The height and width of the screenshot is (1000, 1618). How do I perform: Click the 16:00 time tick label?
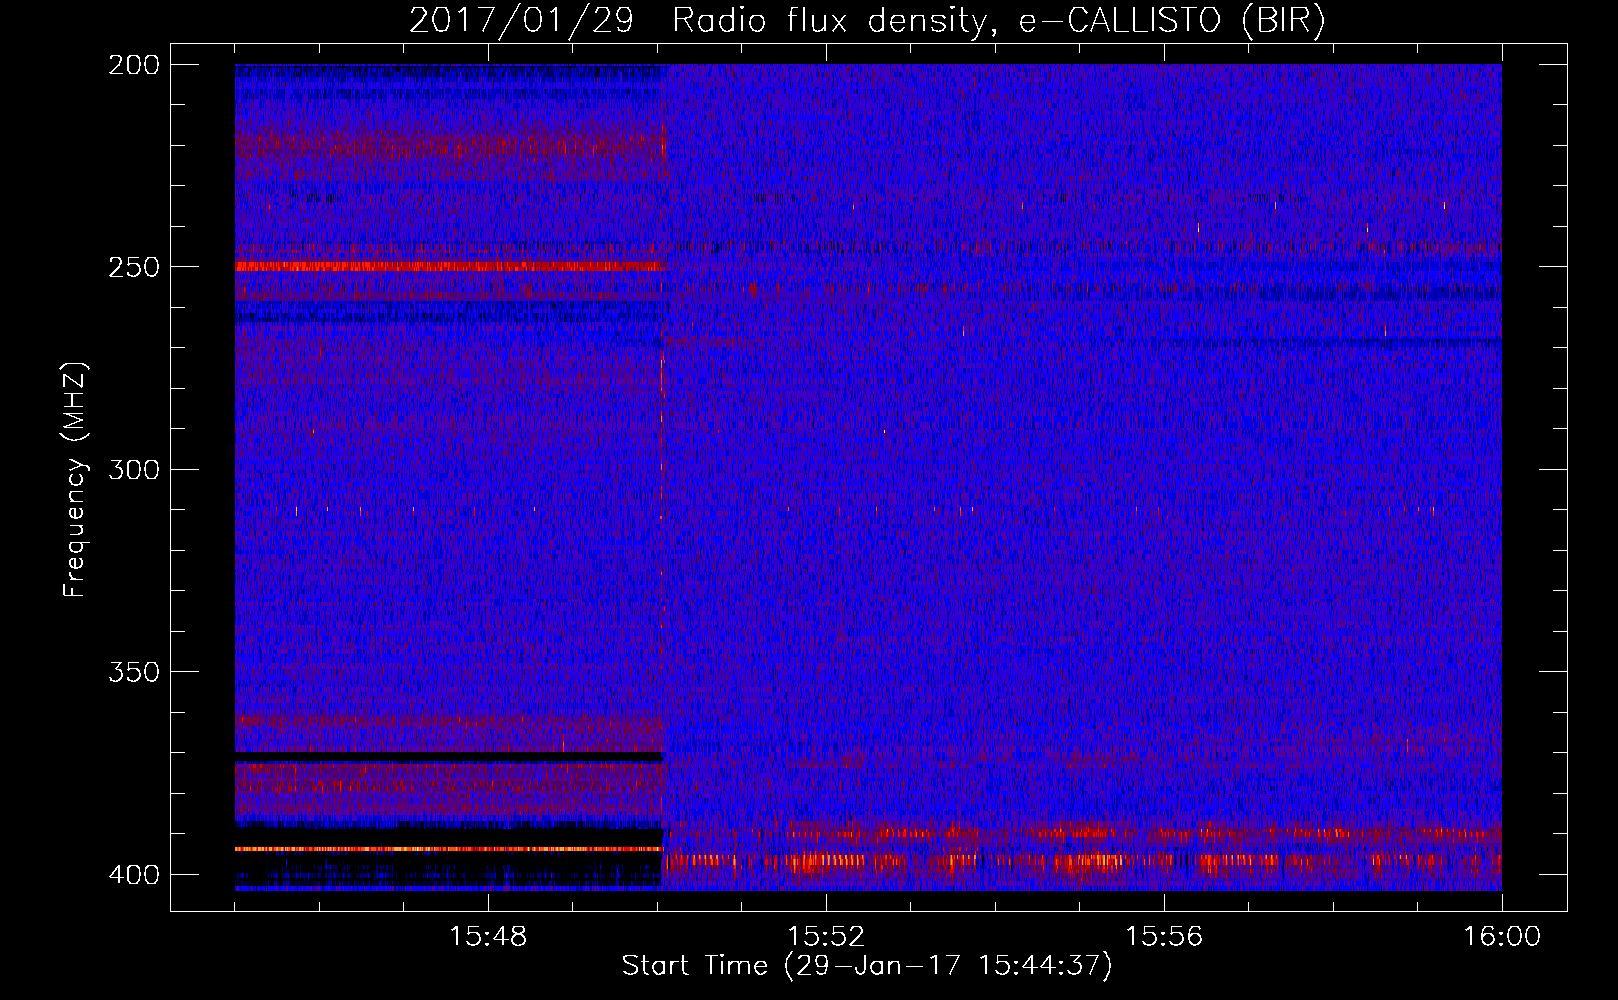click(x=1502, y=937)
